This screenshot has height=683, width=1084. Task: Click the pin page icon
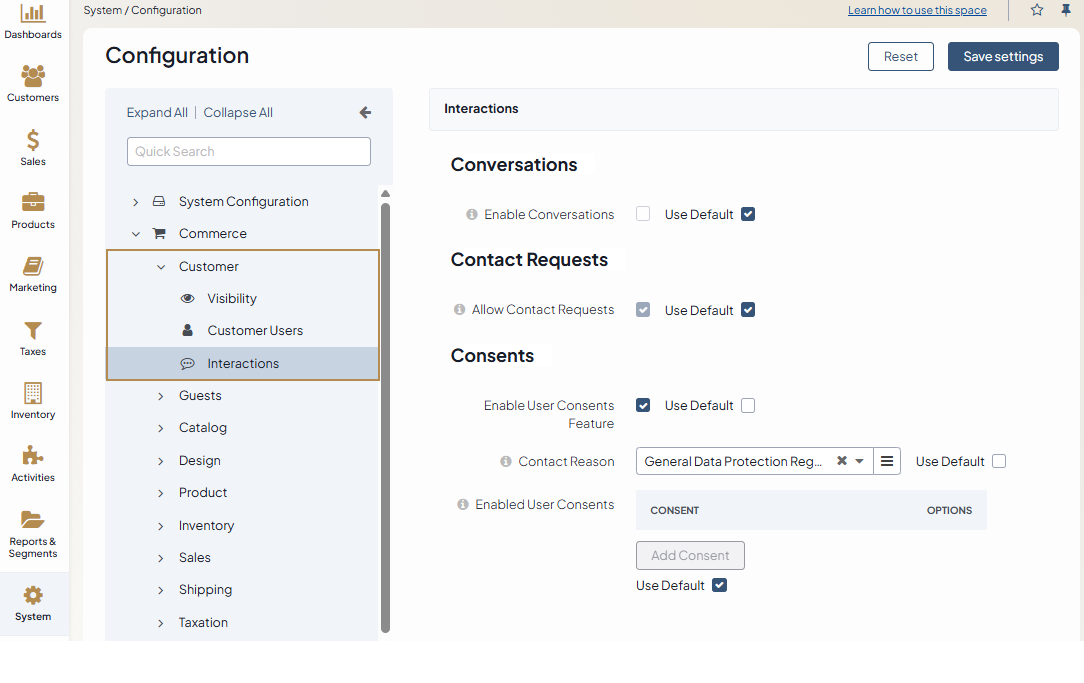(x=1066, y=10)
